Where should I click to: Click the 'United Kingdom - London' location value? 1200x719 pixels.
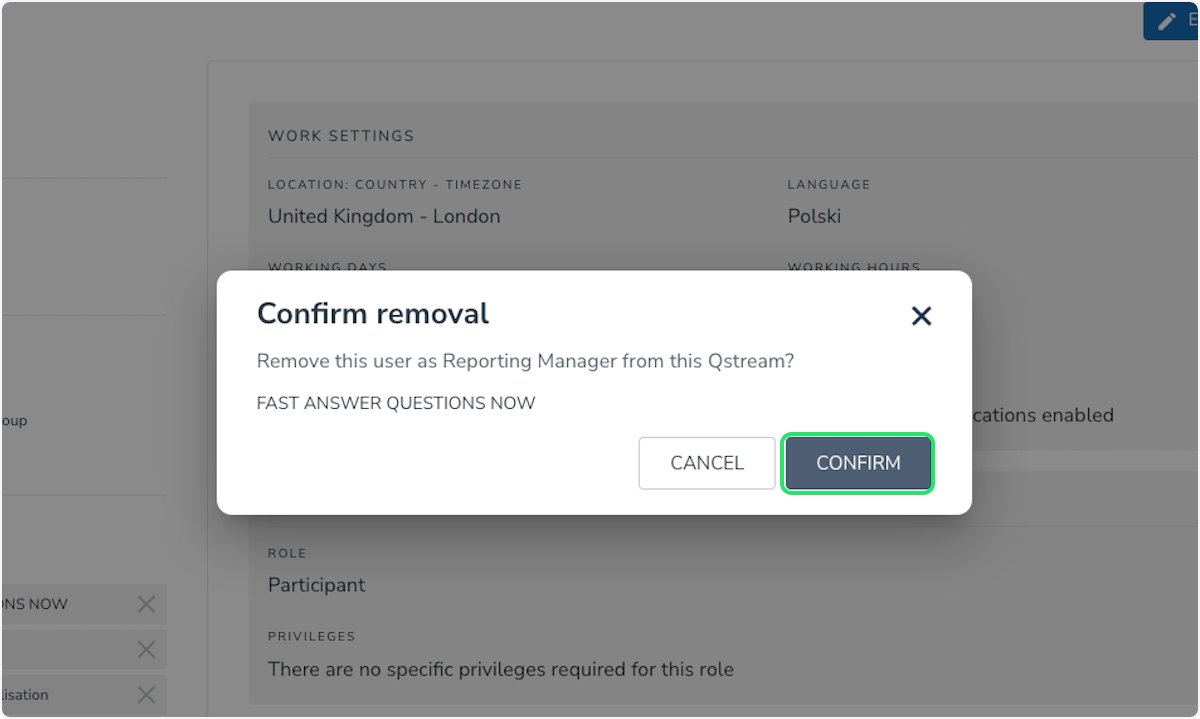(384, 216)
